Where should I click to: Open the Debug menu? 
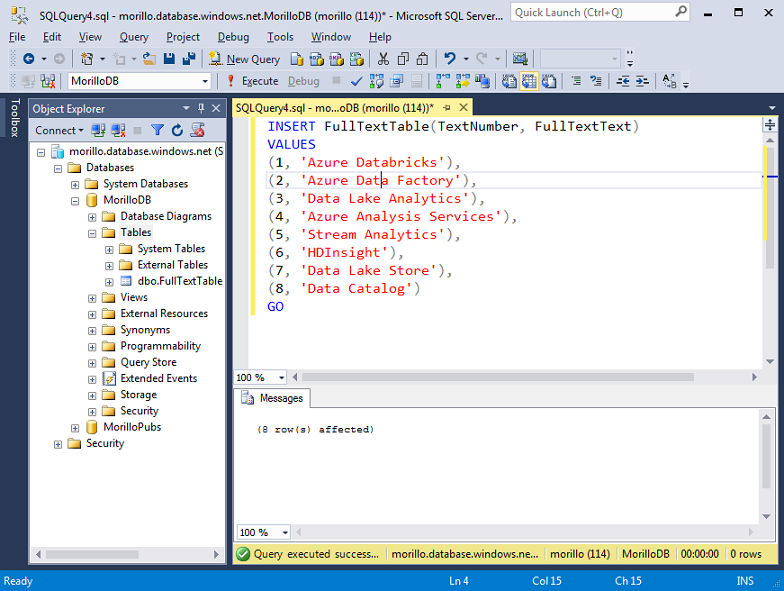coord(233,37)
